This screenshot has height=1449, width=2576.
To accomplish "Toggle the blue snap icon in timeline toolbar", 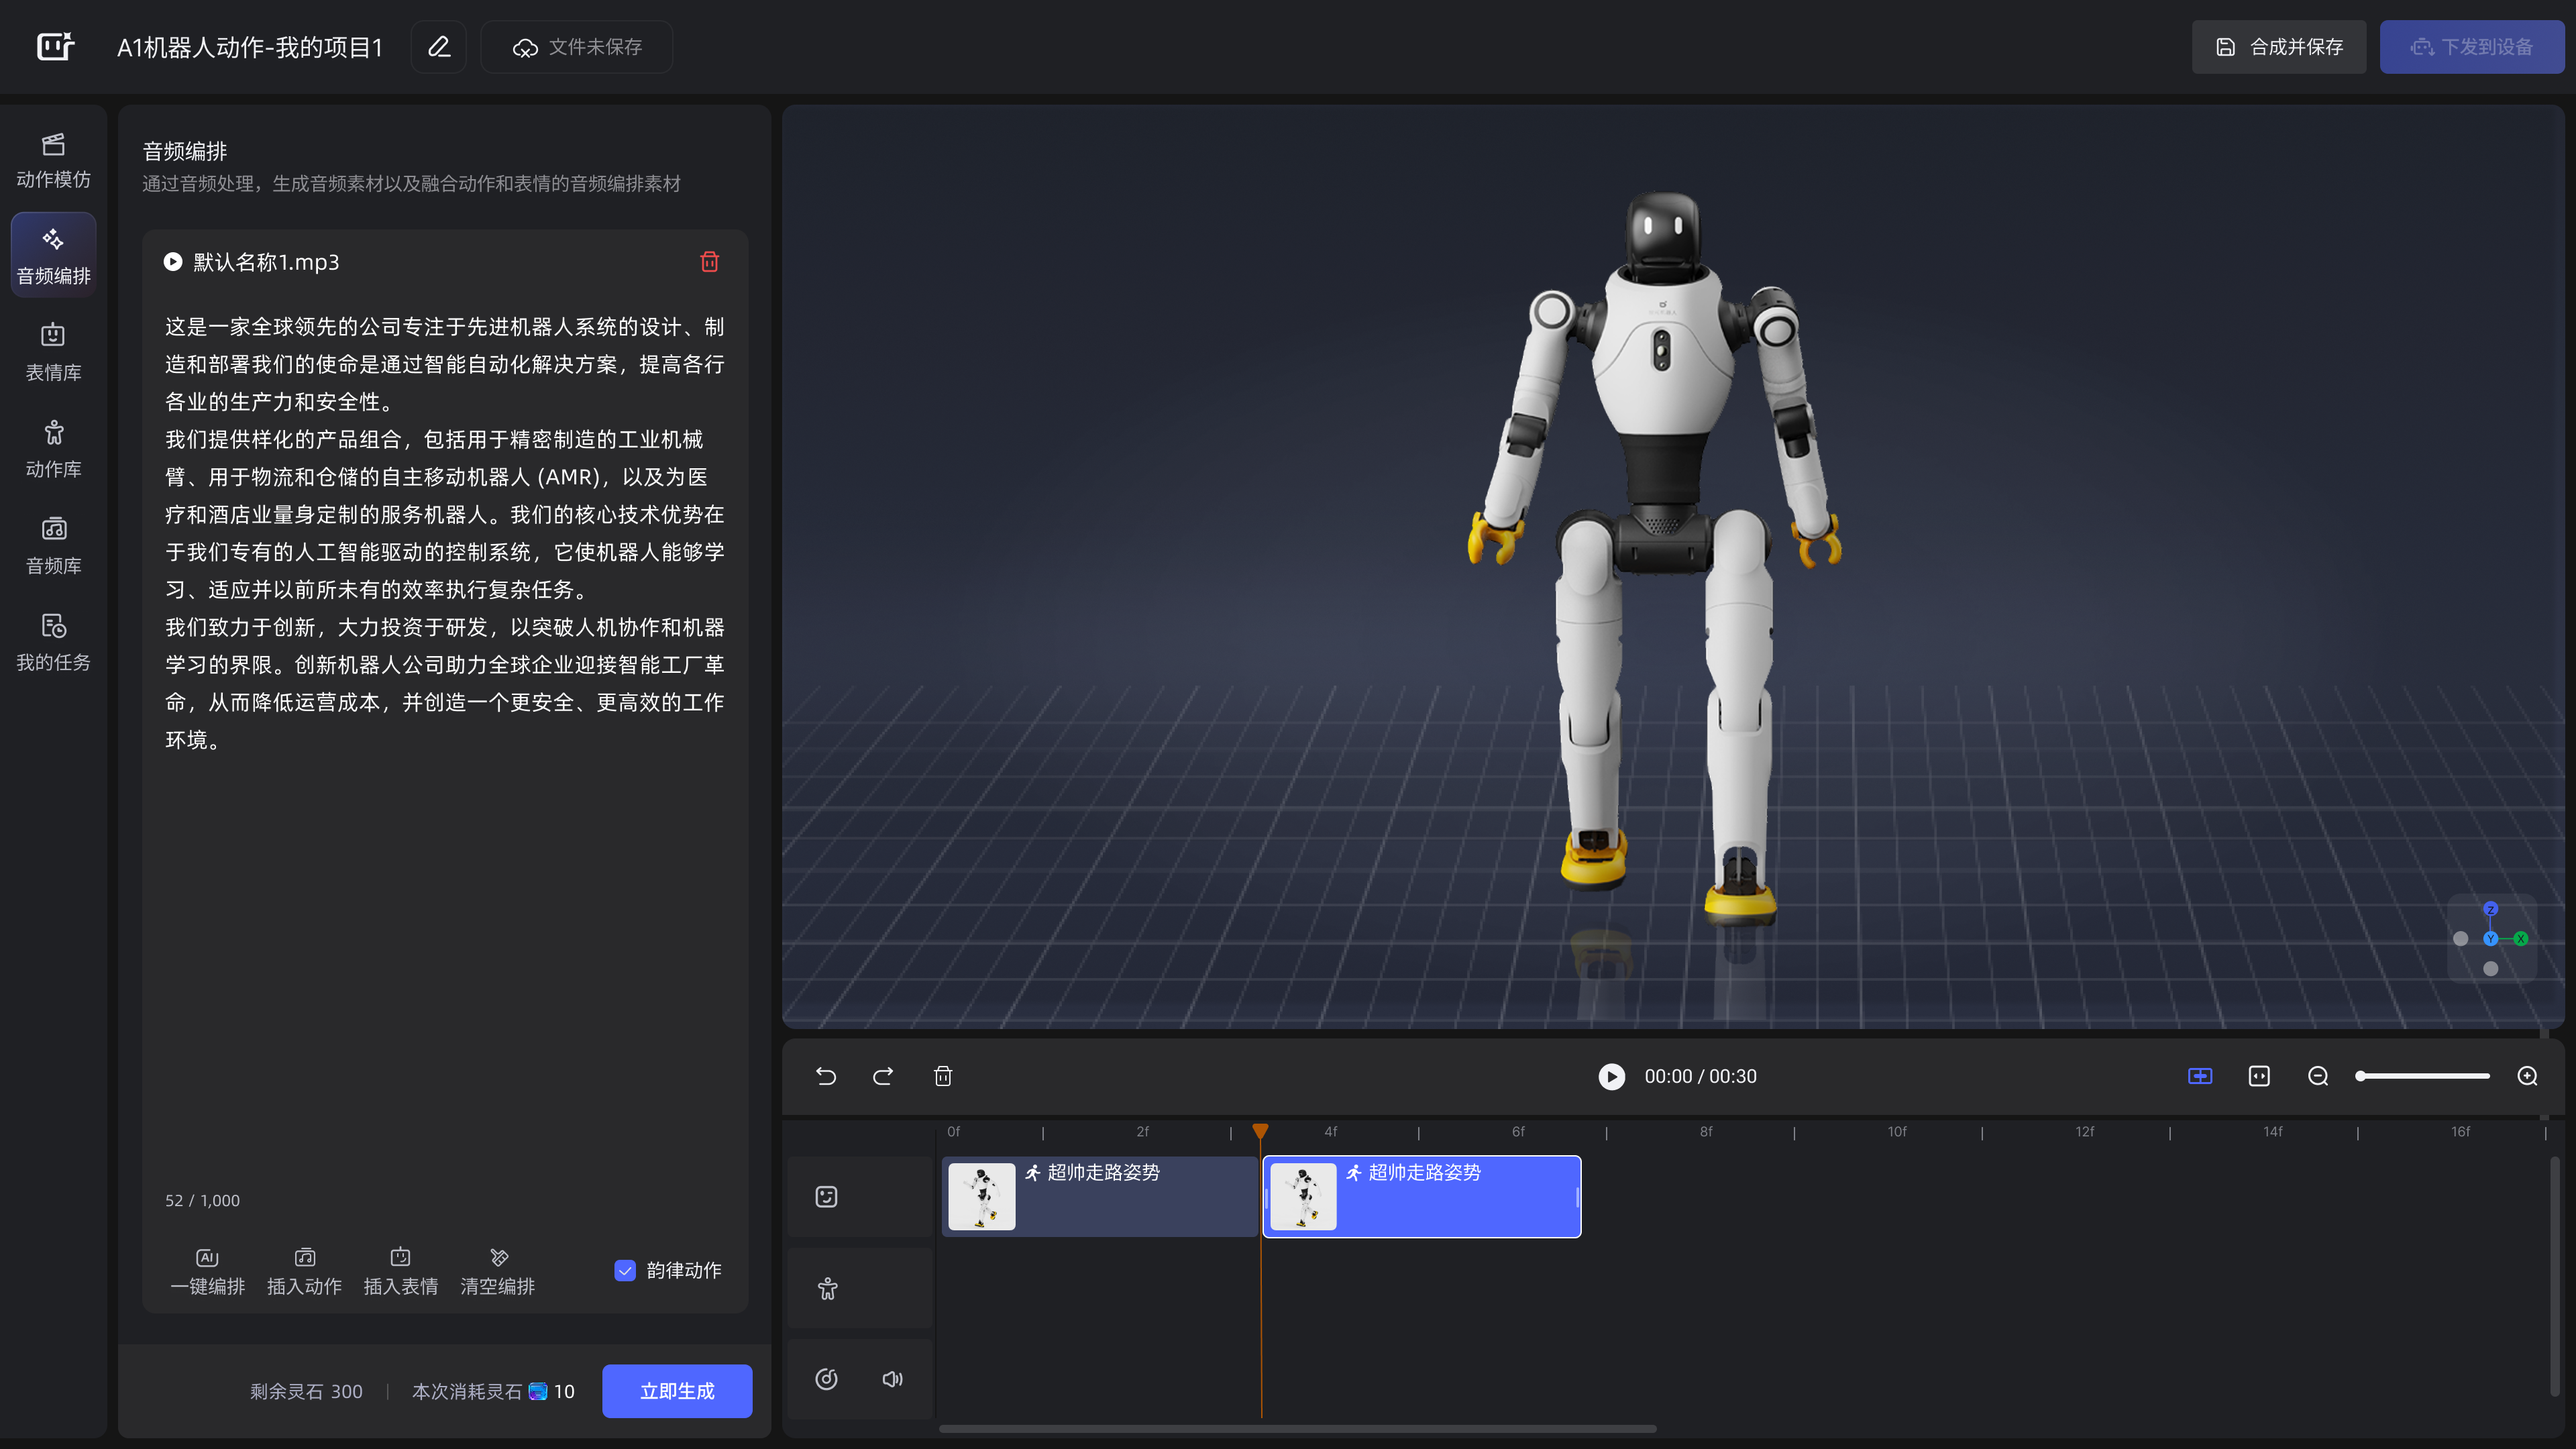I will pyautogui.click(x=2200, y=1076).
